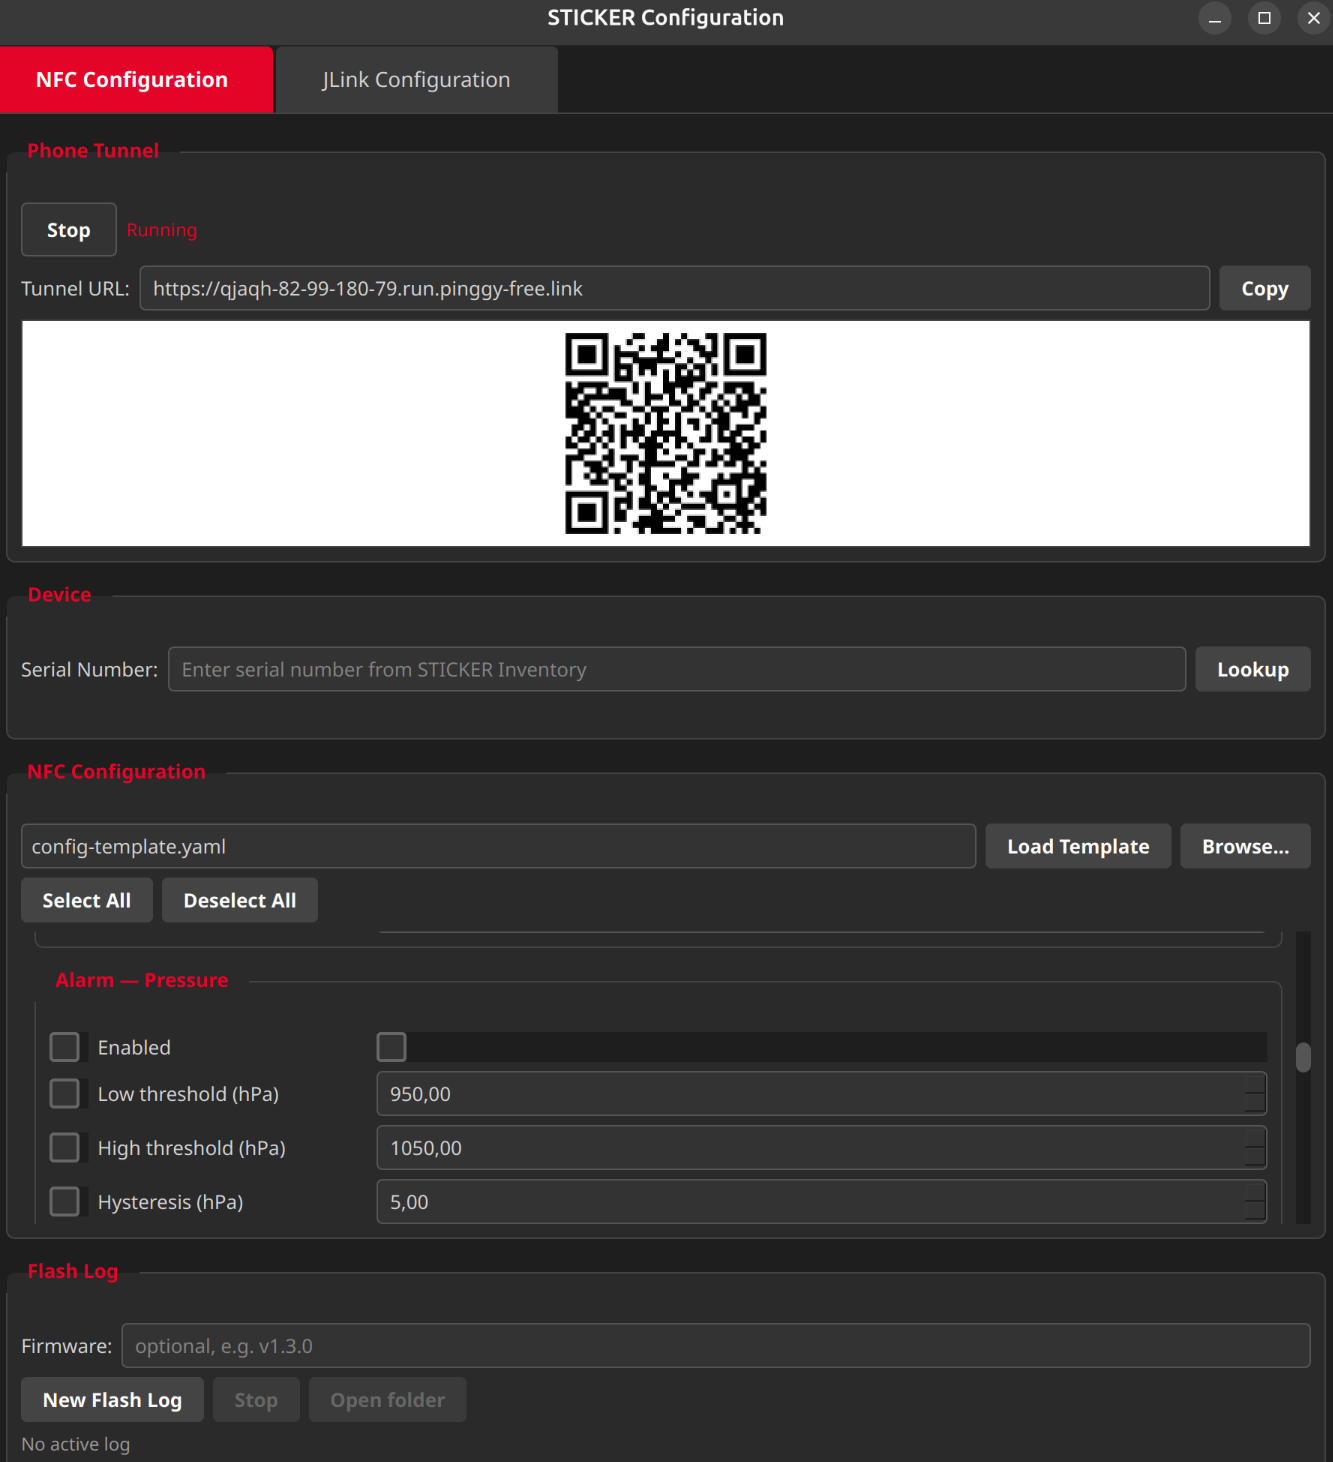Open the JLink Configuration tab

point(416,80)
